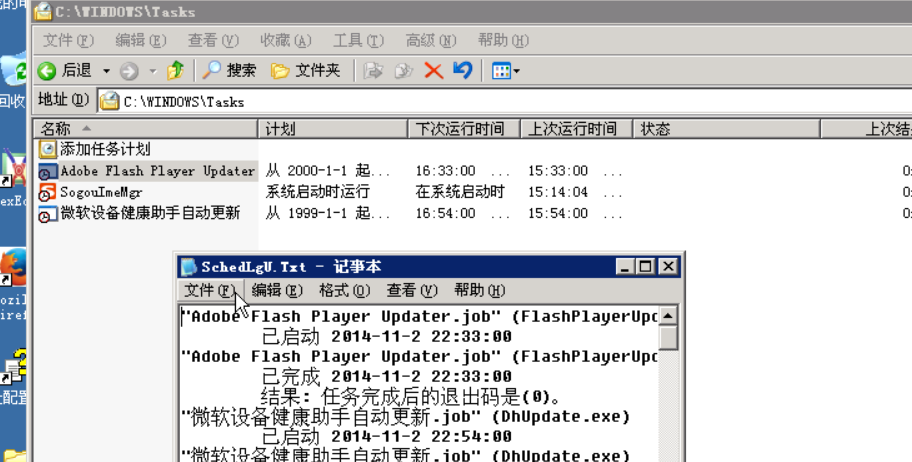The width and height of the screenshot is (912, 462).
Task: Click the 微软设备健康助手自动更新 task icon
Action: coord(48,214)
